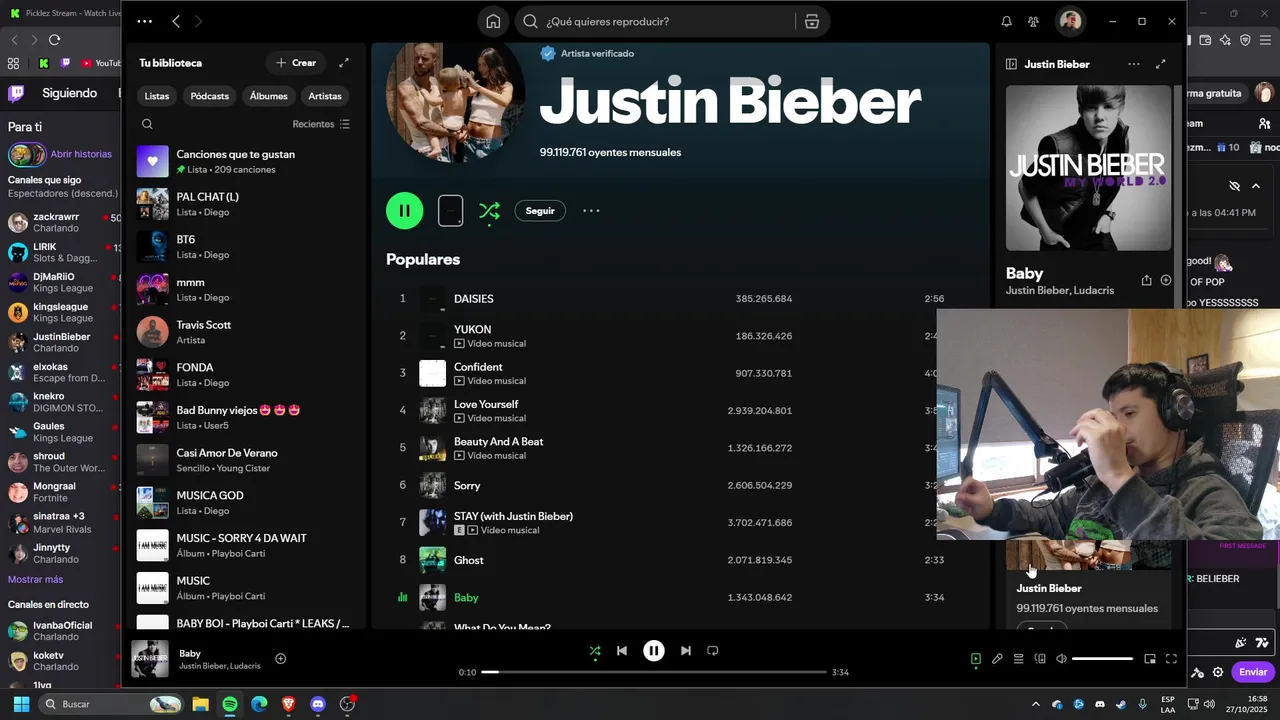The height and width of the screenshot is (720, 1280).
Task: Search within Tu biblioteca
Action: pos(147,124)
